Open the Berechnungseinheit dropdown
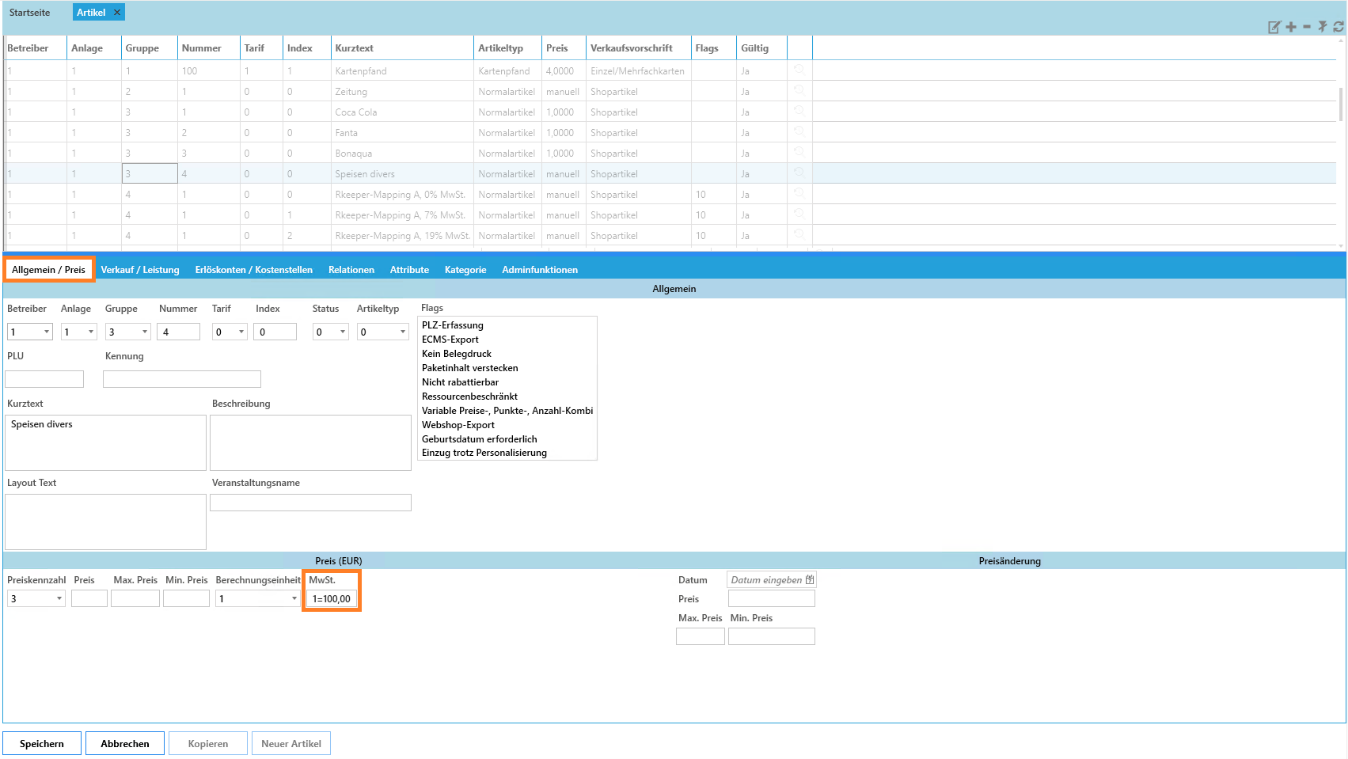 pyautogui.click(x=294, y=599)
